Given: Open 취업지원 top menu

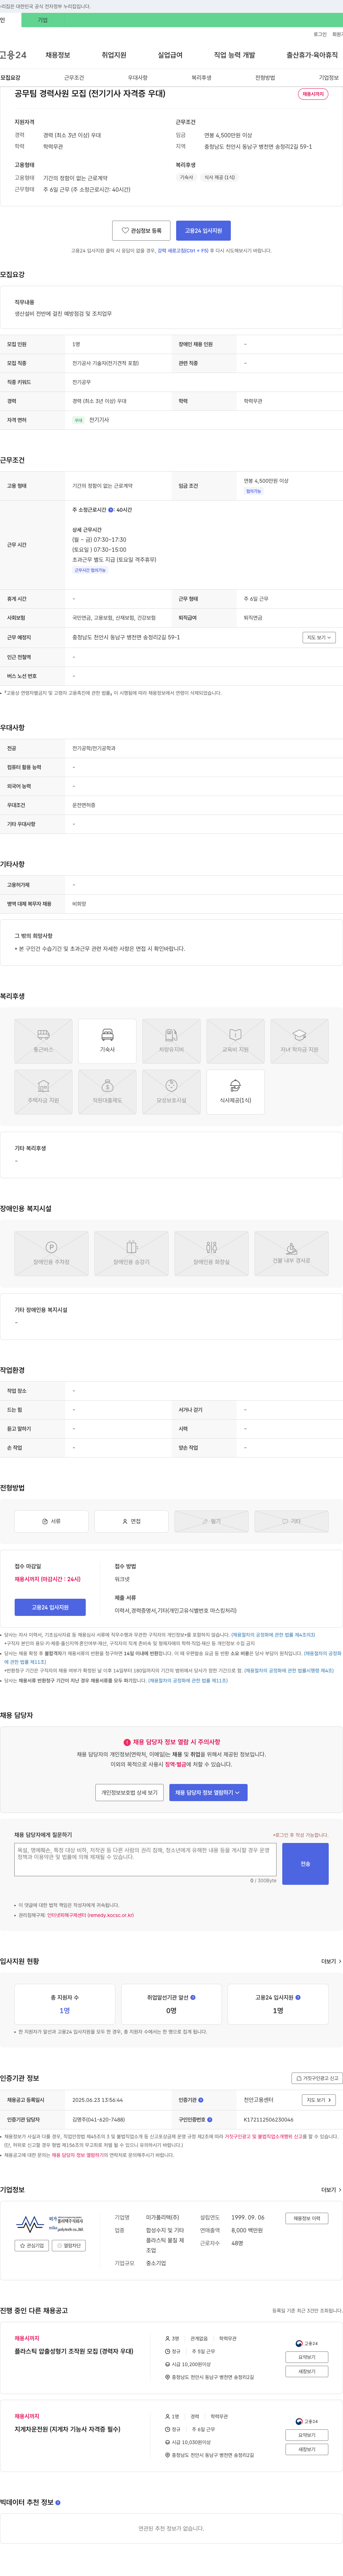Looking at the screenshot, I should [x=114, y=55].
